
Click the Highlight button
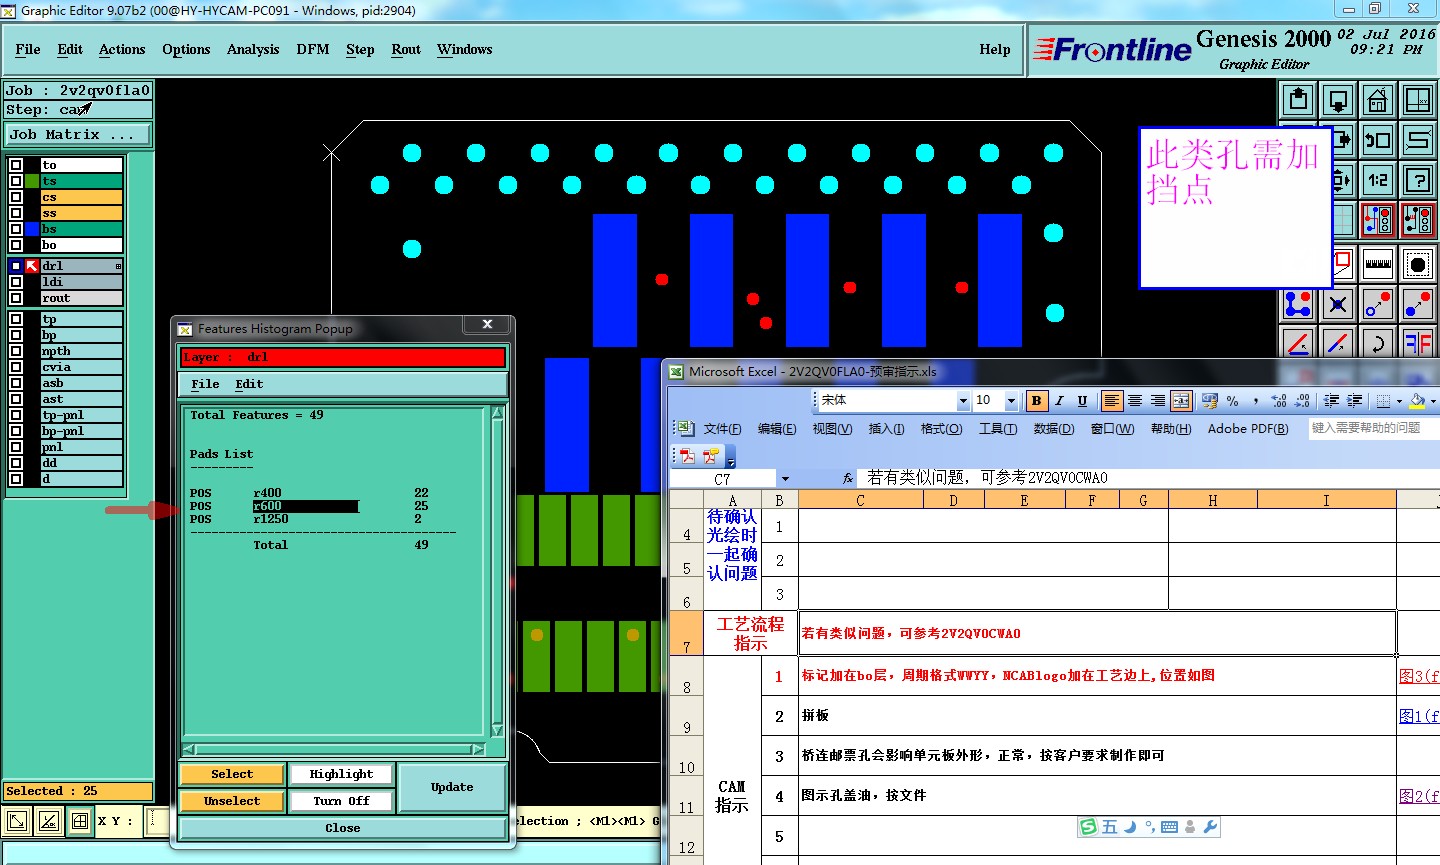[x=341, y=774]
